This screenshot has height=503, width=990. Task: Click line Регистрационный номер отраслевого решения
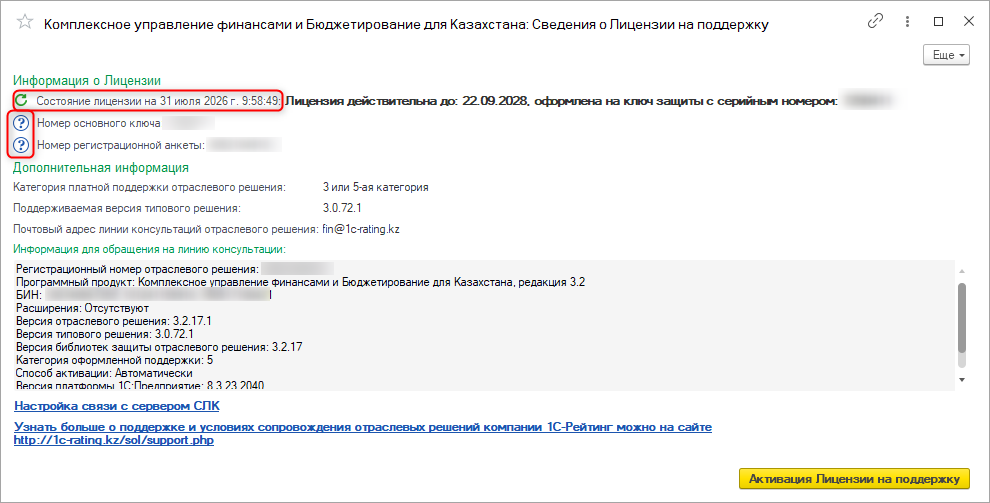[137, 269]
